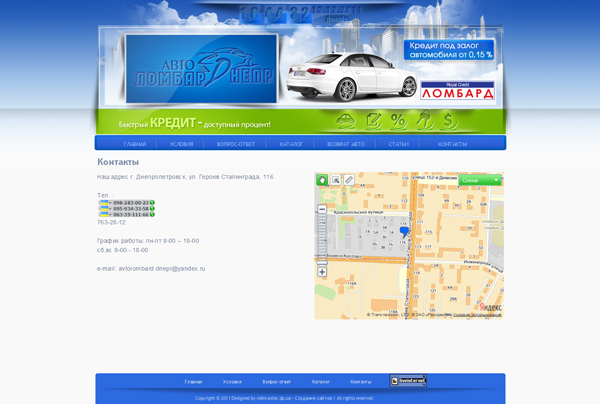Click the percent icon in green banner

coord(398,121)
